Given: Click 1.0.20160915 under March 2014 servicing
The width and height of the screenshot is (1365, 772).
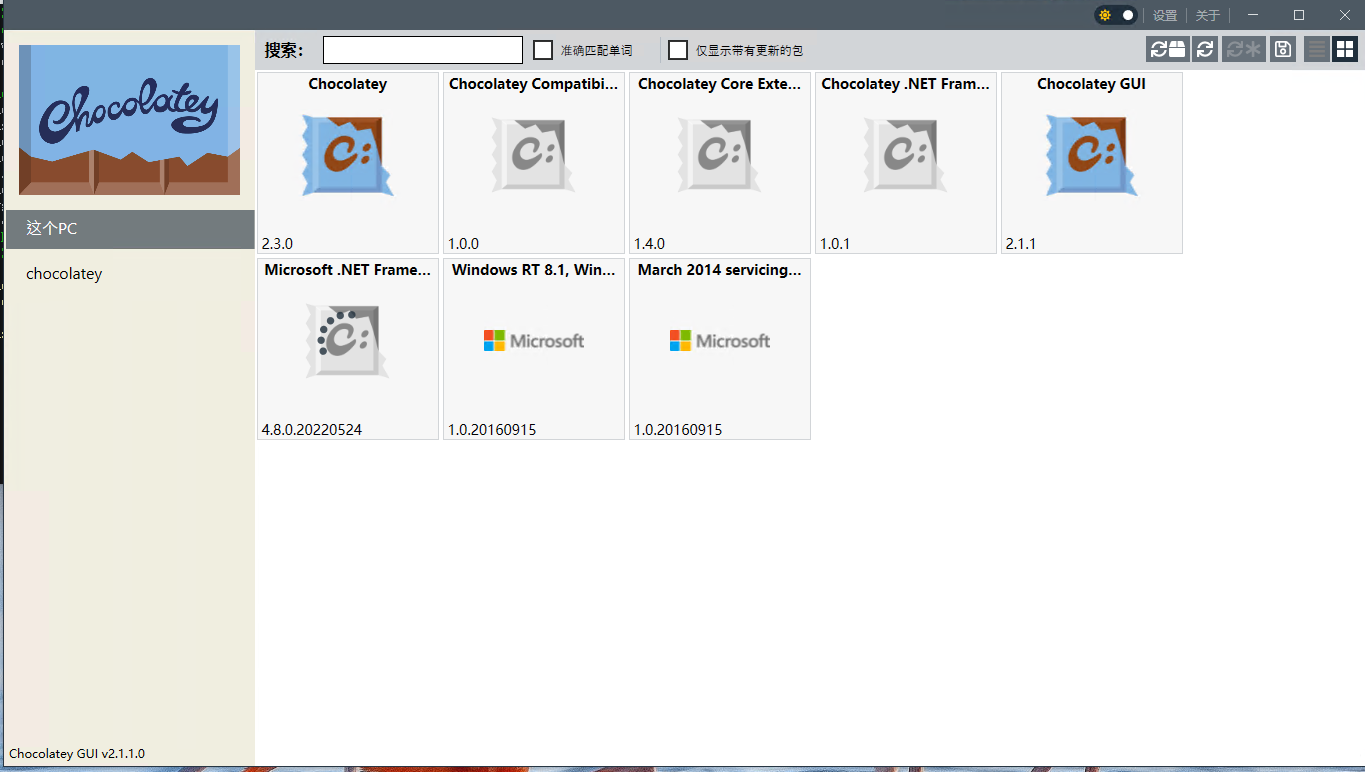Looking at the screenshot, I should (x=678, y=430).
